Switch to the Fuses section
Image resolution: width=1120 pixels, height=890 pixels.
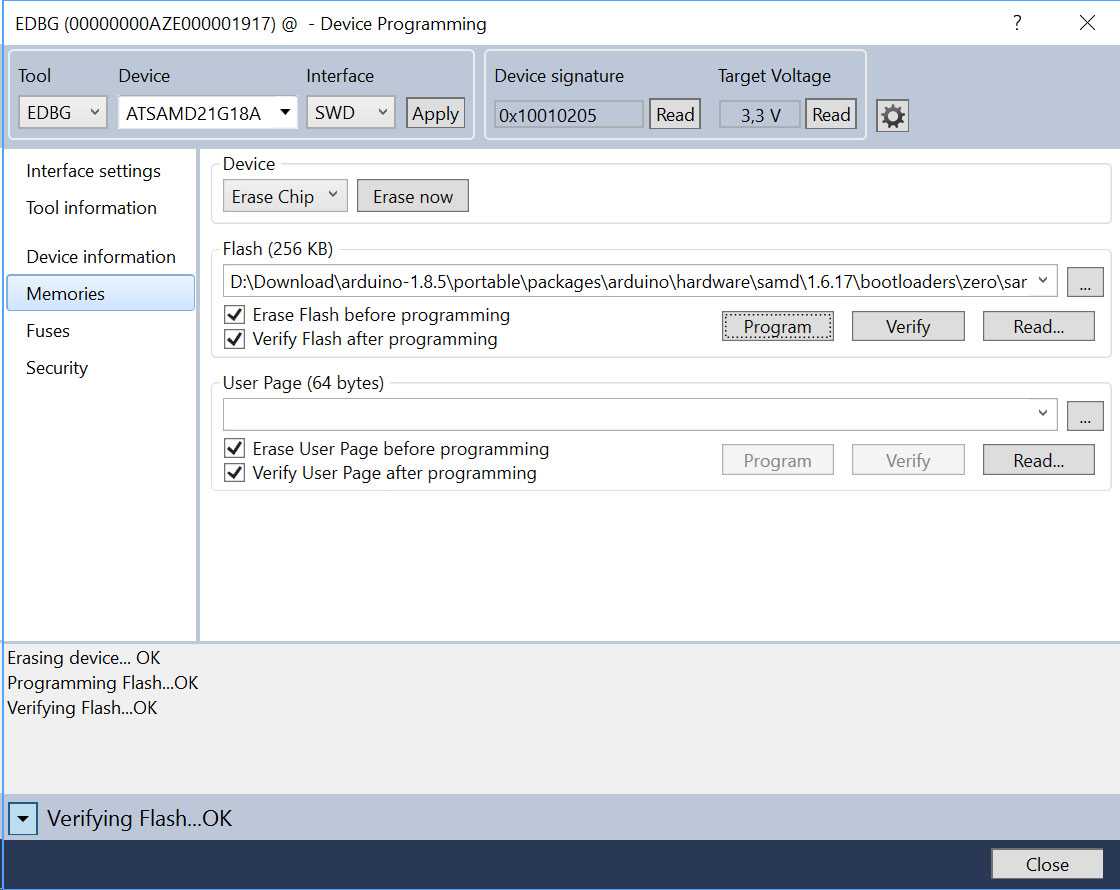[x=48, y=331]
